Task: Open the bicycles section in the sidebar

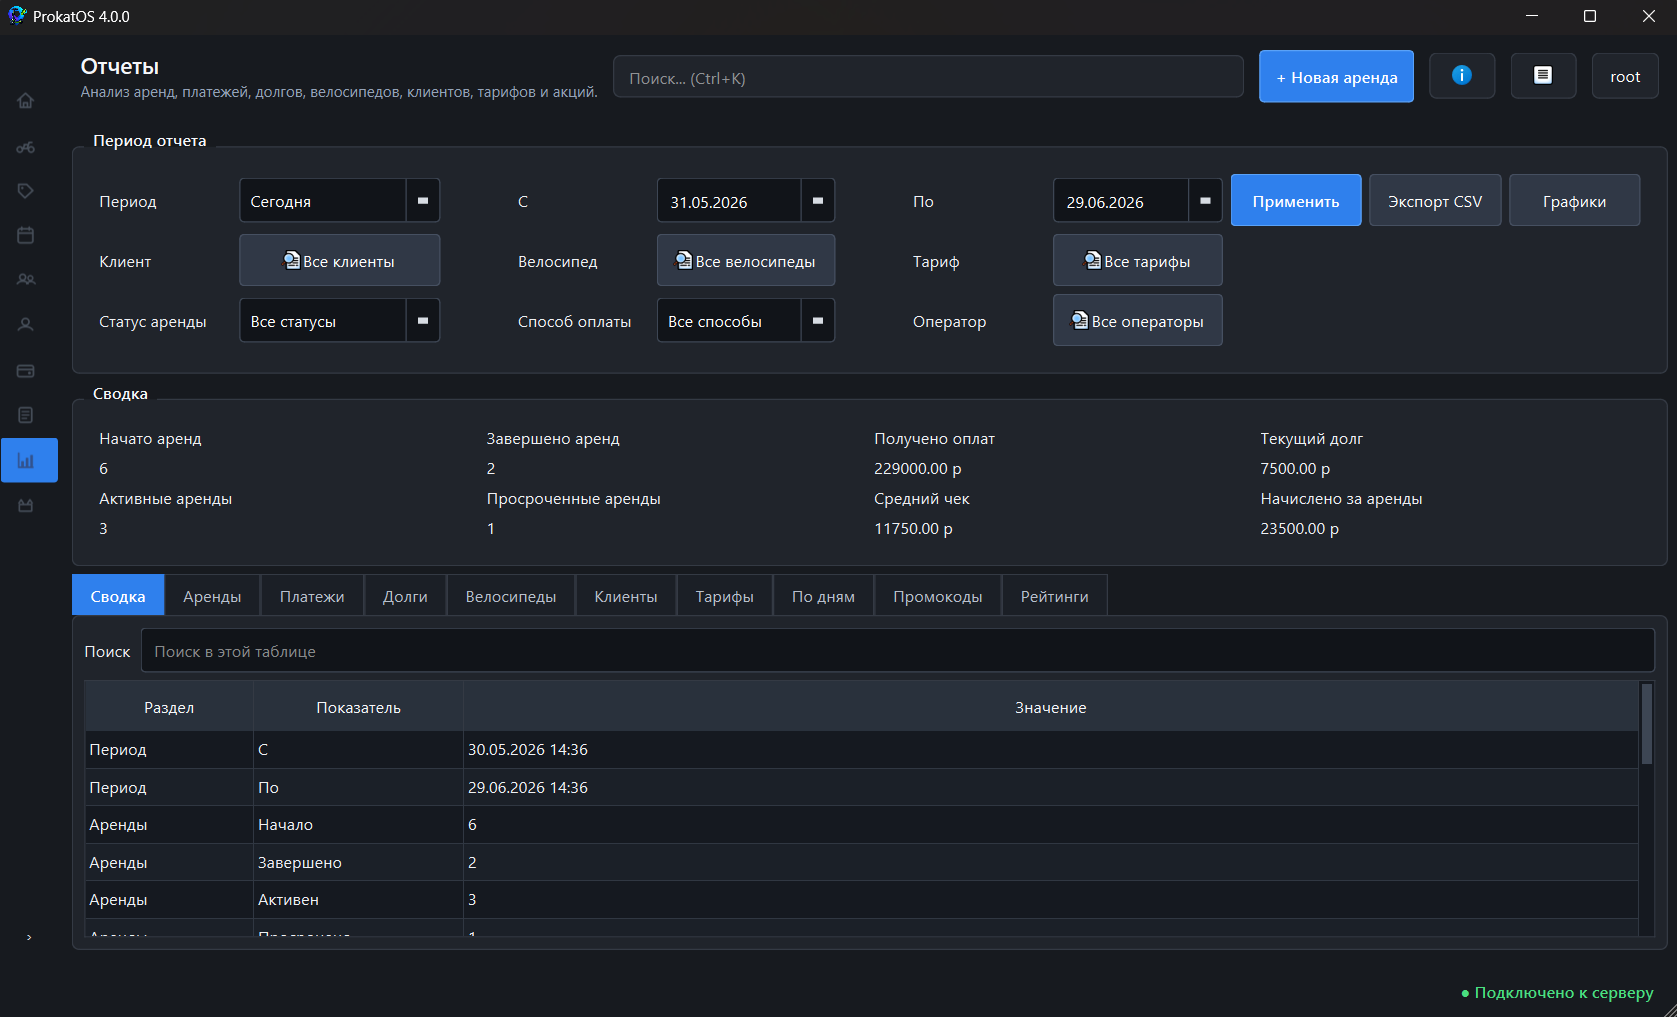Action: (x=26, y=147)
